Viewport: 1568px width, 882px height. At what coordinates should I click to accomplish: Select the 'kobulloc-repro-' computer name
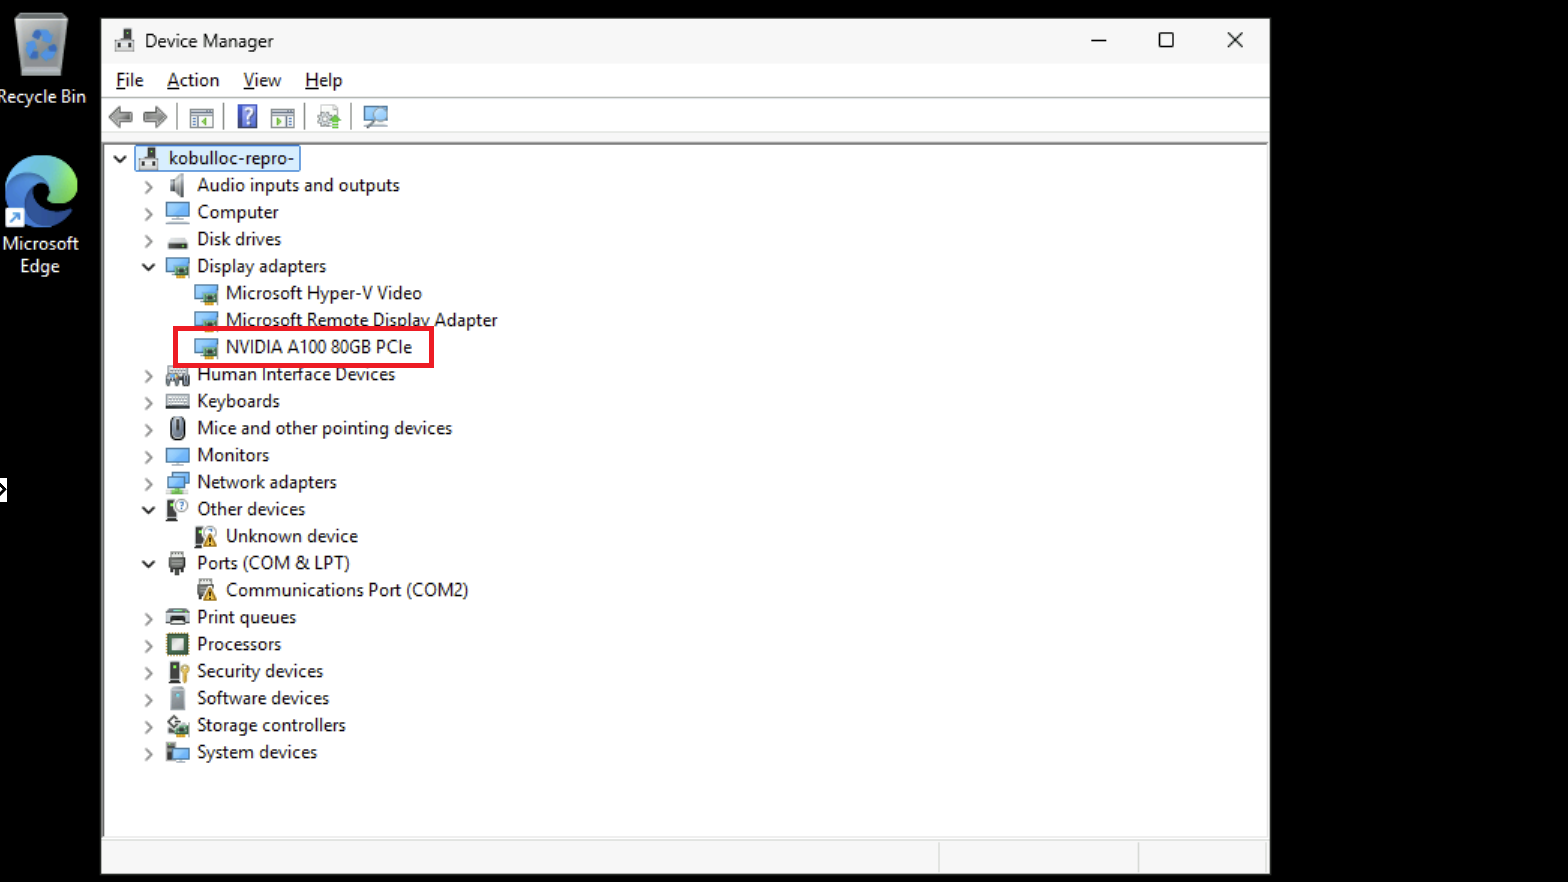pyautogui.click(x=231, y=158)
